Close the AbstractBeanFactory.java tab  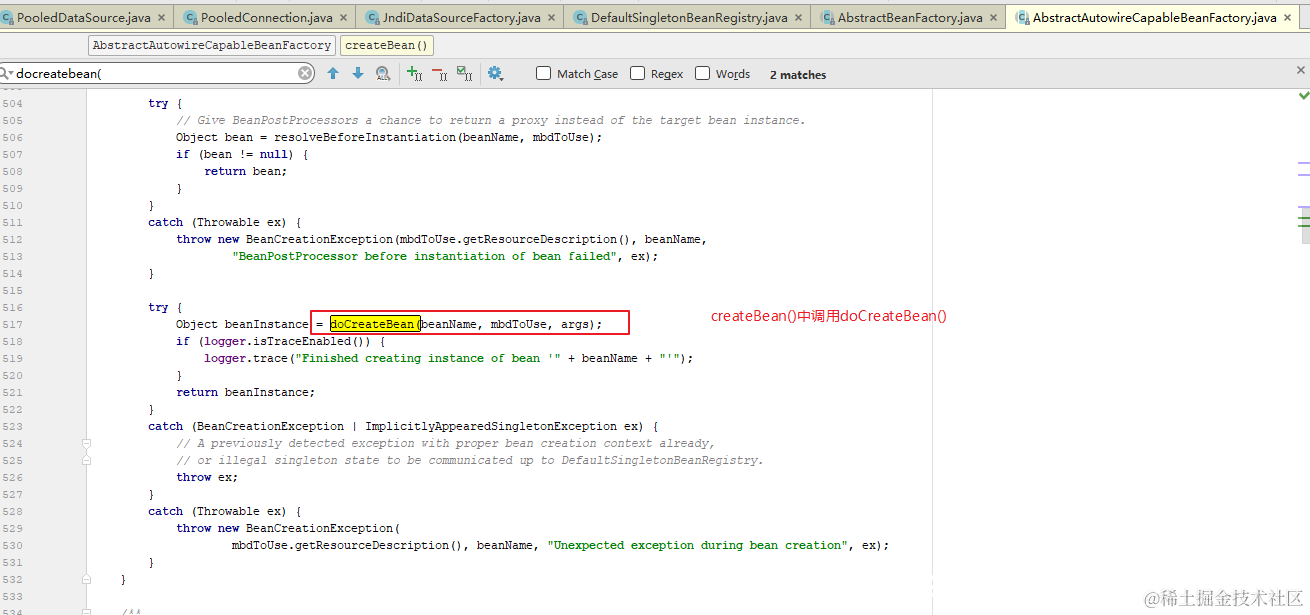point(993,18)
